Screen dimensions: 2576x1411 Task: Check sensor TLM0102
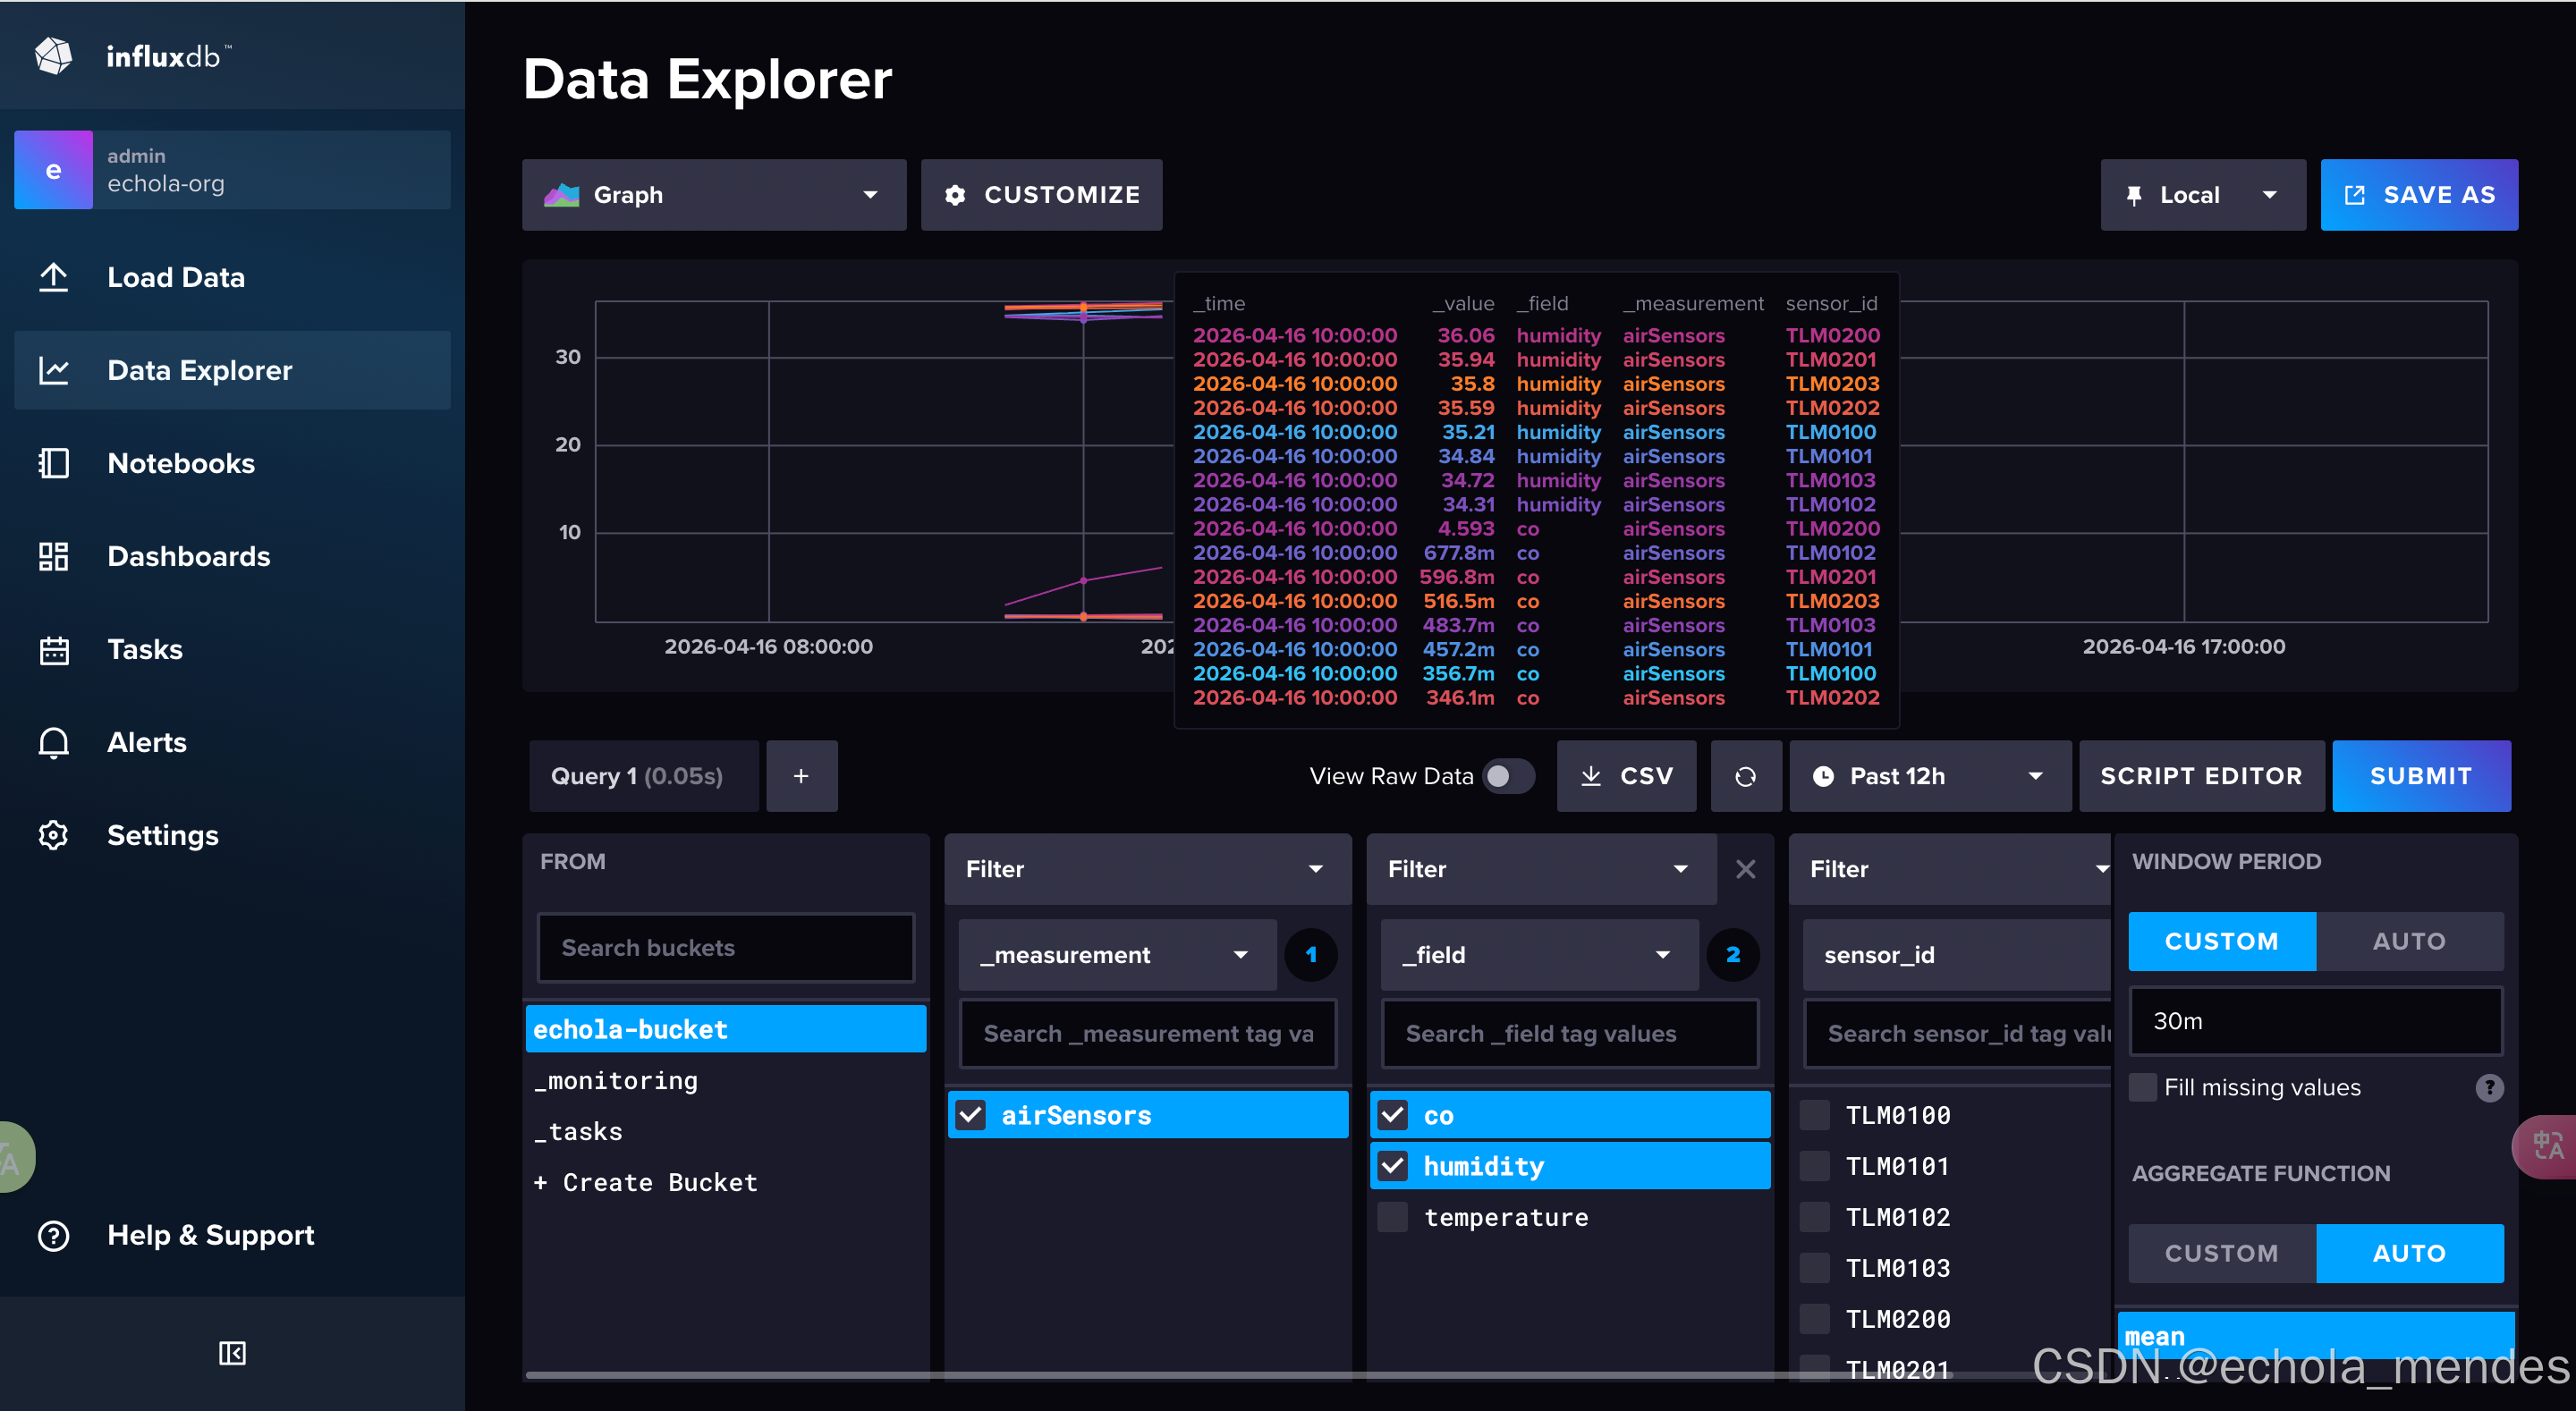click(x=1815, y=1217)
